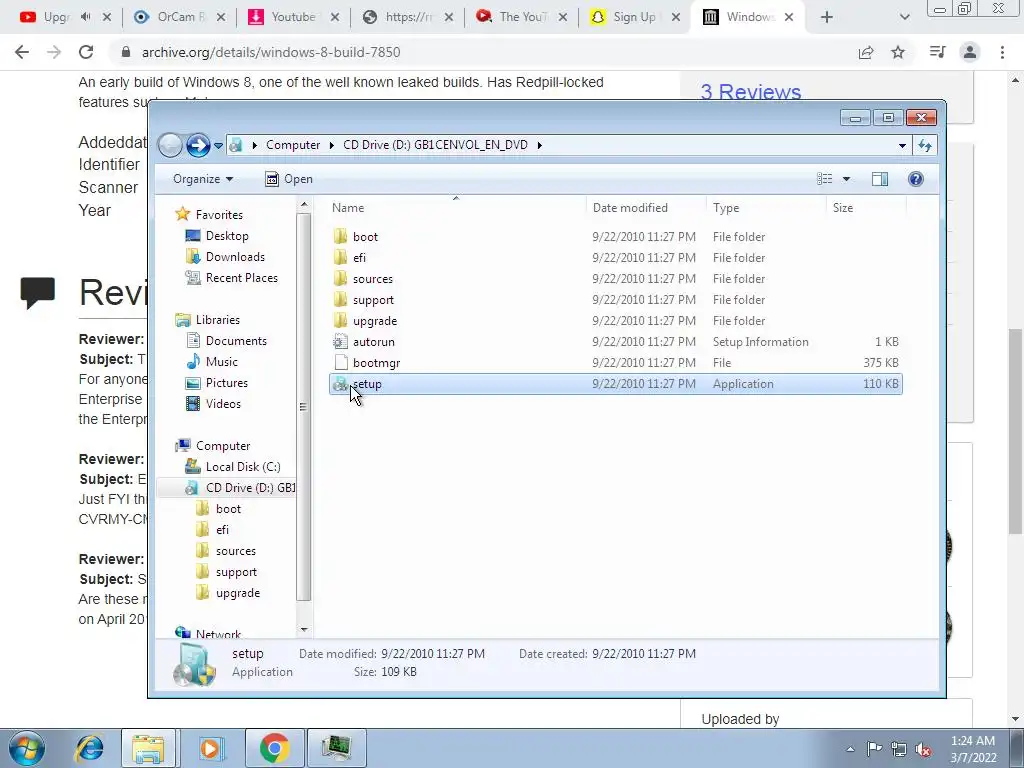This screenshot has height=768, width=1024.
Task: Select the autorun setup information file
Action: coord(616,342)
